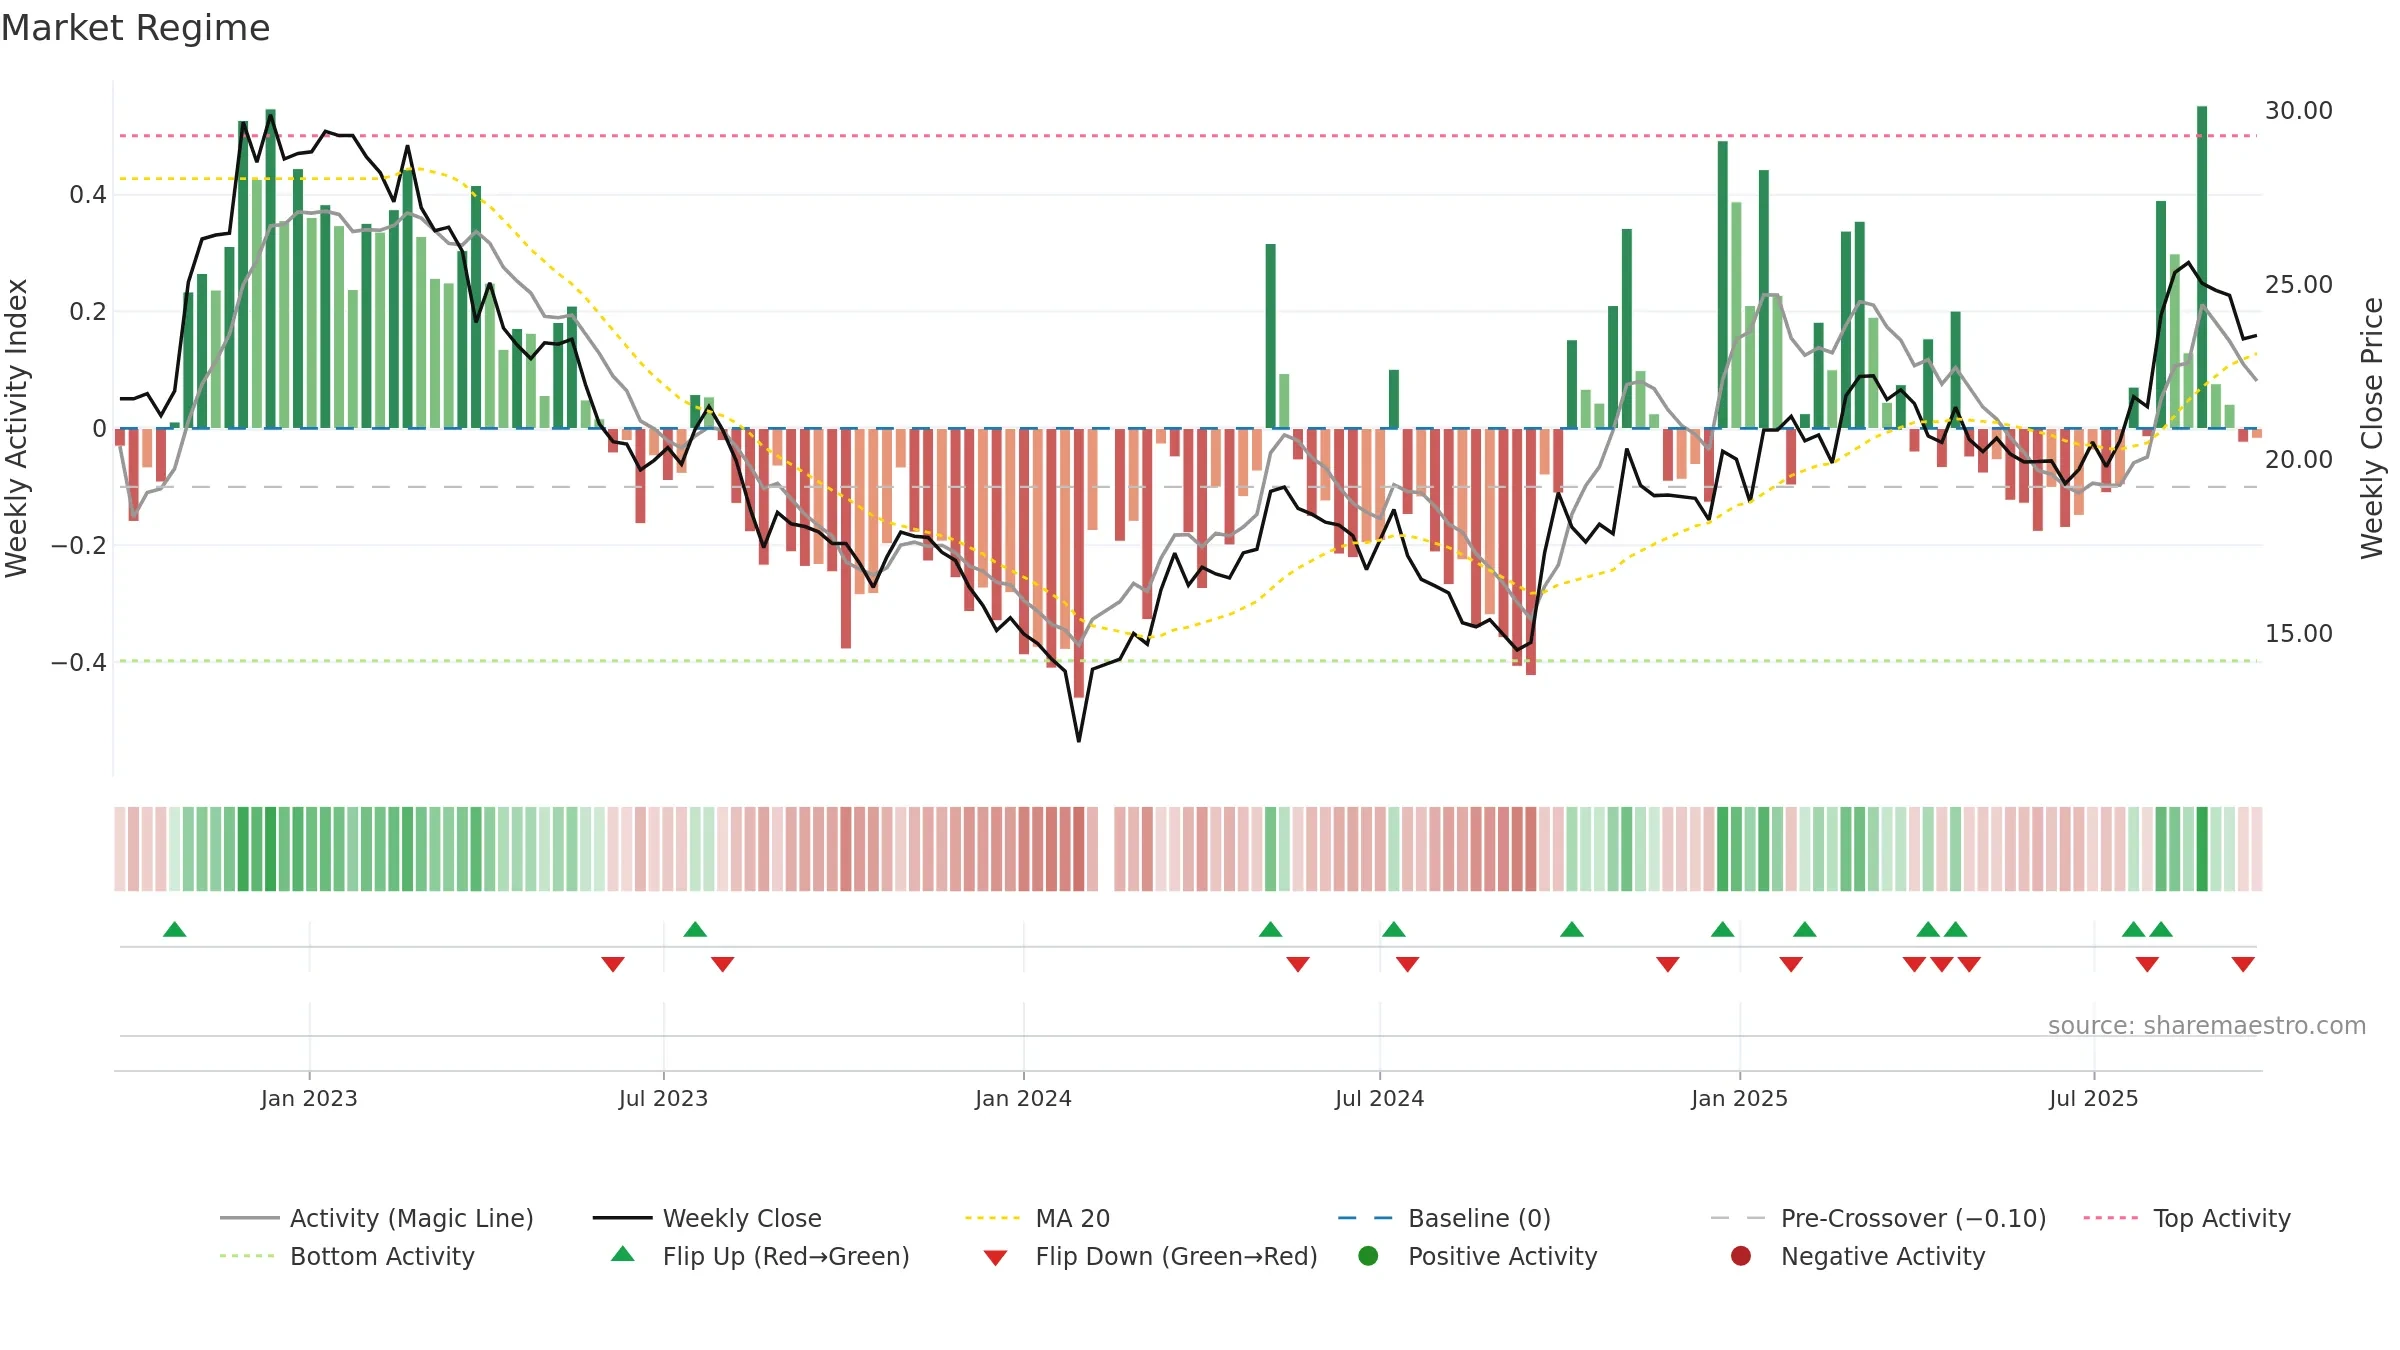Click the Jan 2025 x-axis label
The image size is (2400, 1350).
1739,1098
